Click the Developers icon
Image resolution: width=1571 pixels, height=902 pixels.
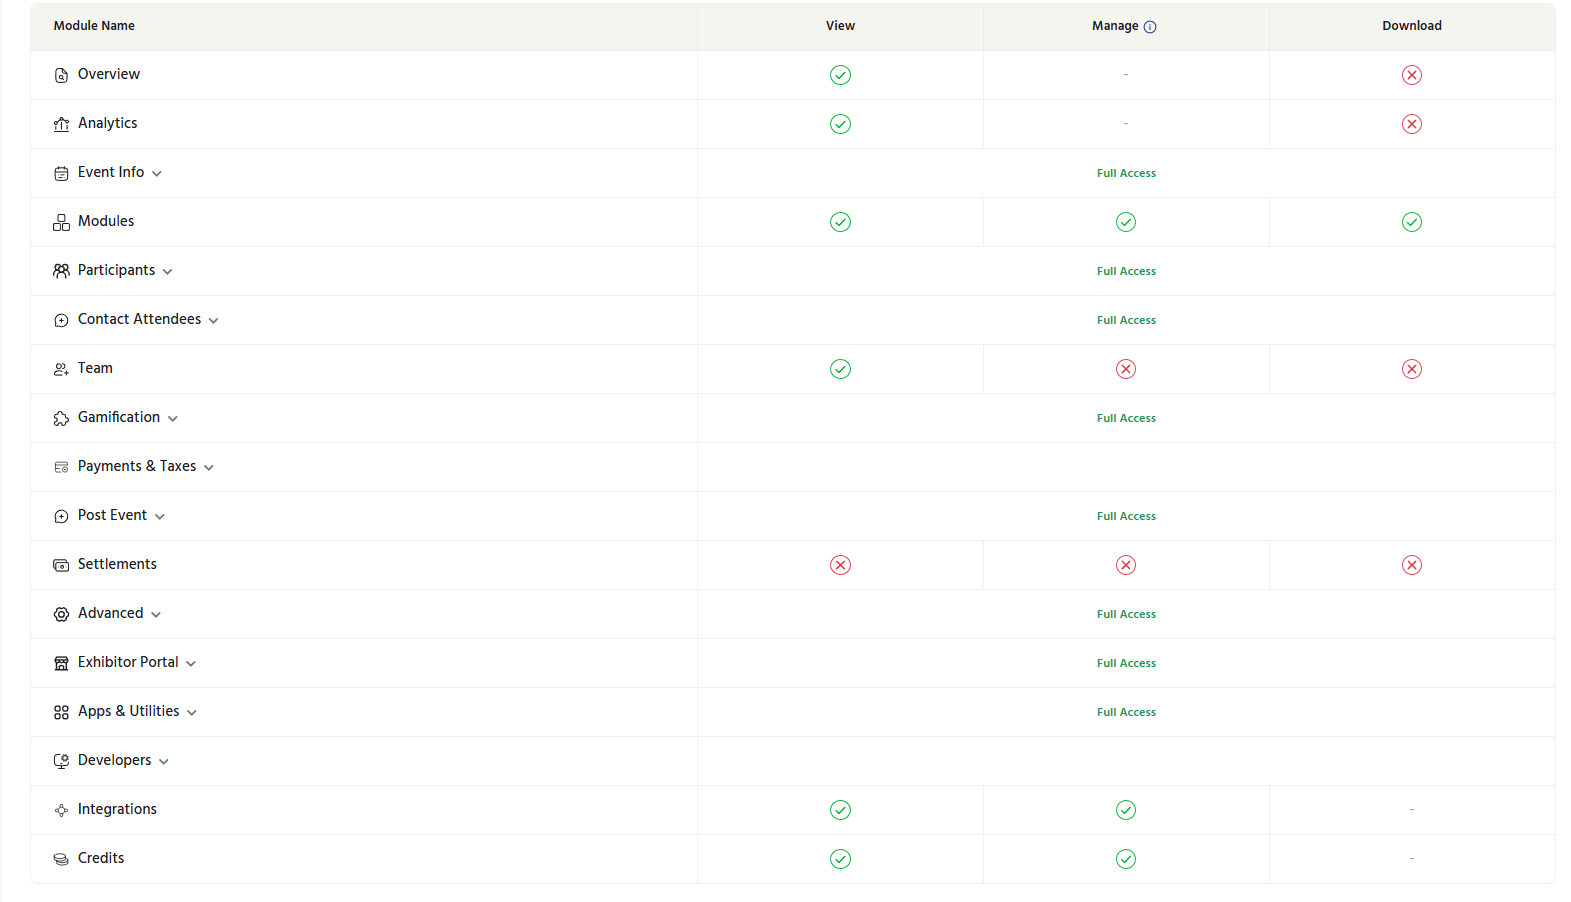point(61,761)
